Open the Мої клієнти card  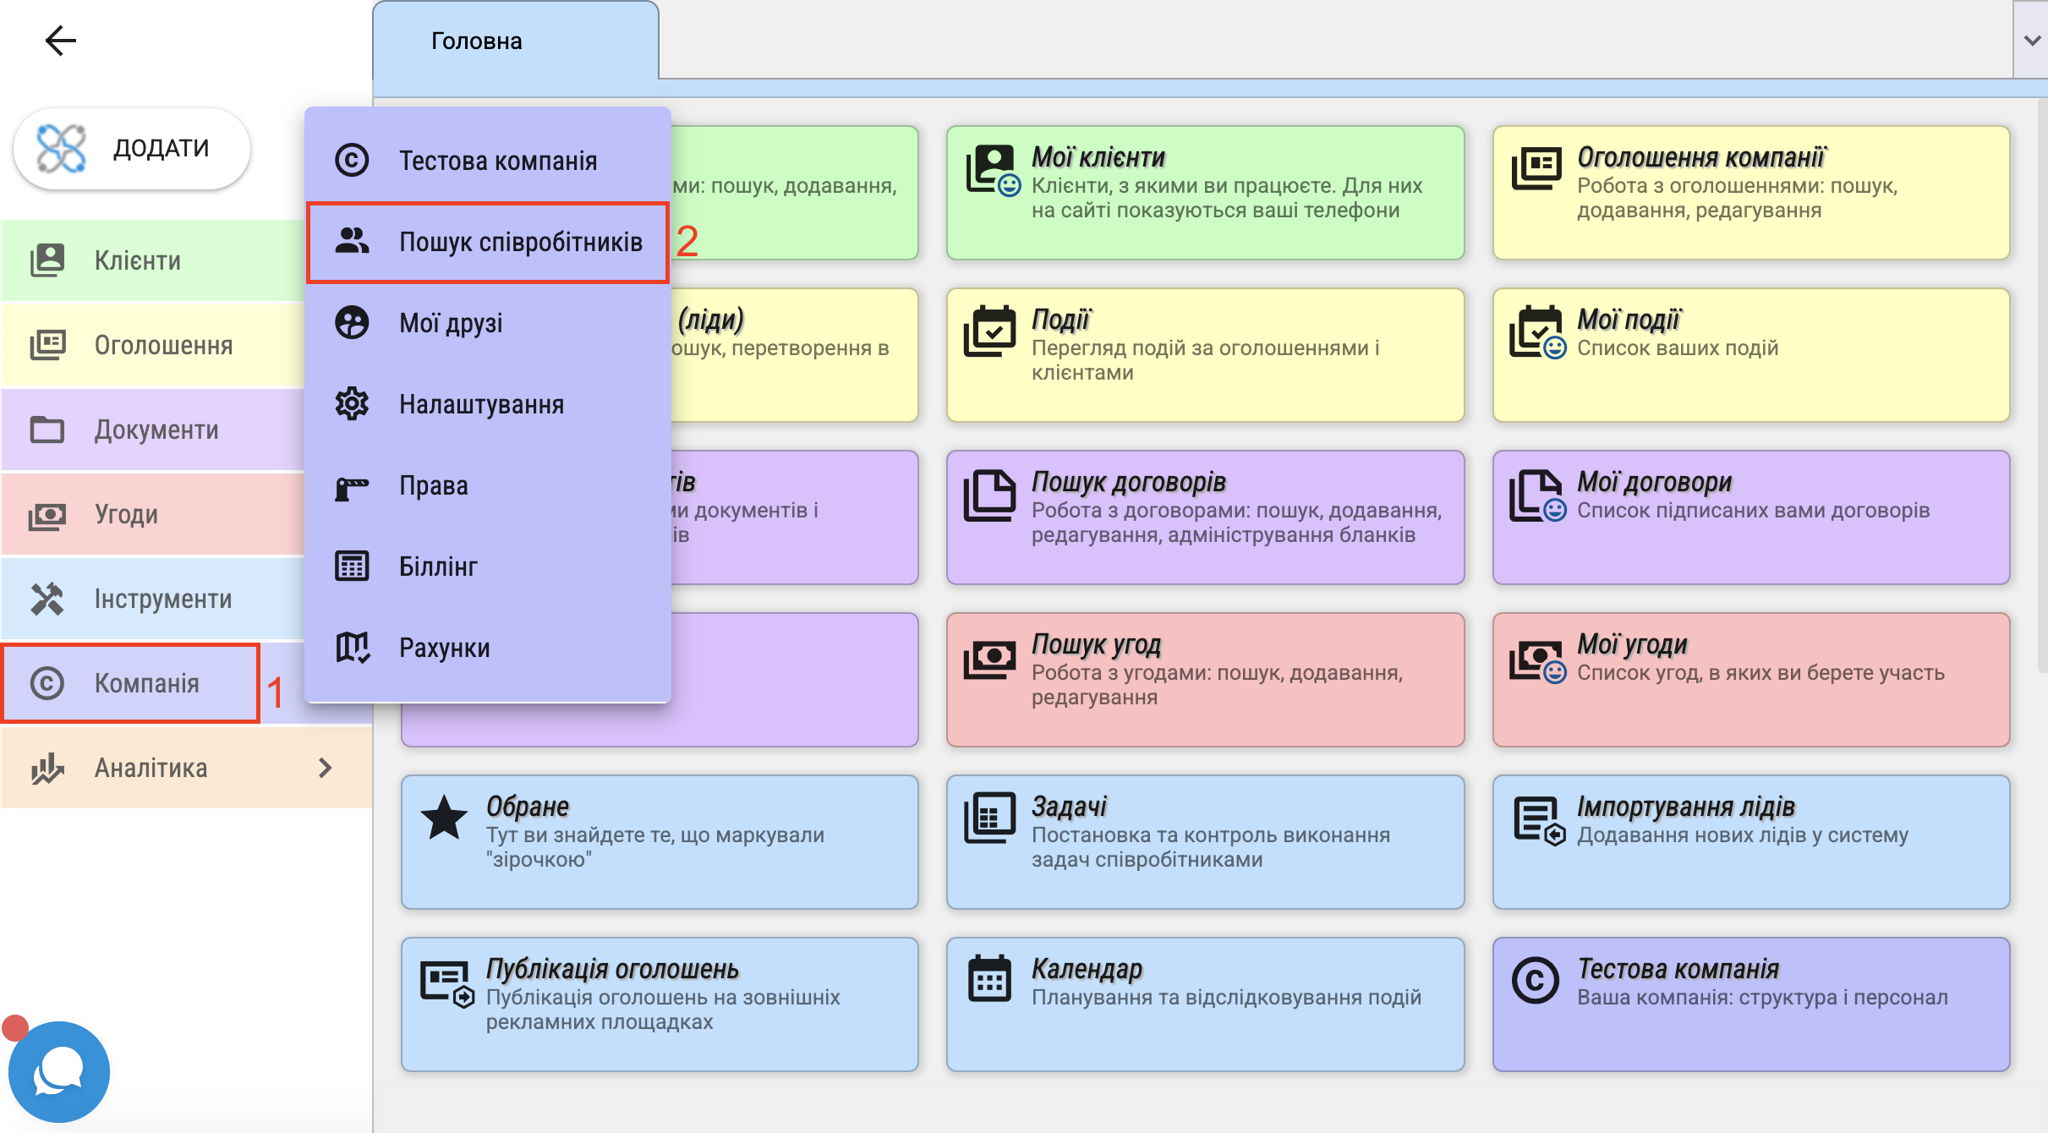point(1205,193)
